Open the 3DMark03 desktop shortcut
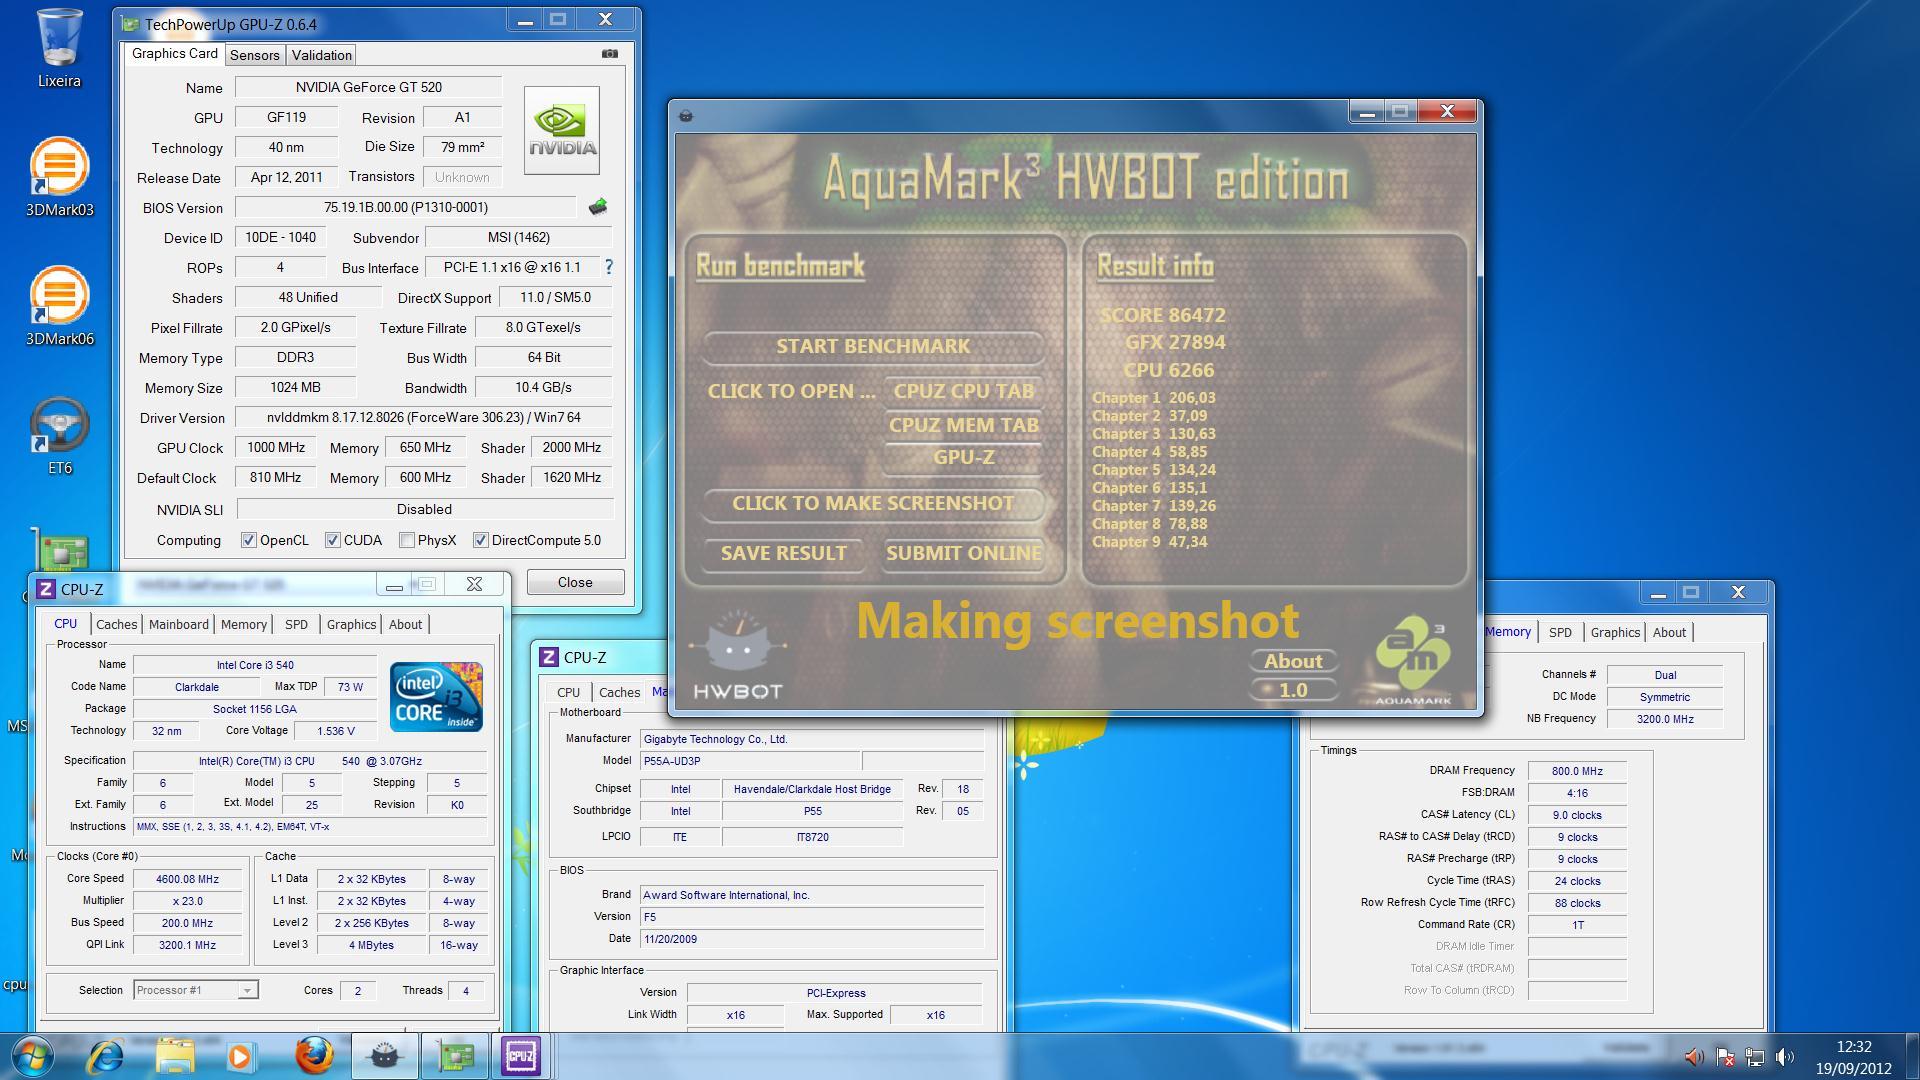 [x=59, y=177]
